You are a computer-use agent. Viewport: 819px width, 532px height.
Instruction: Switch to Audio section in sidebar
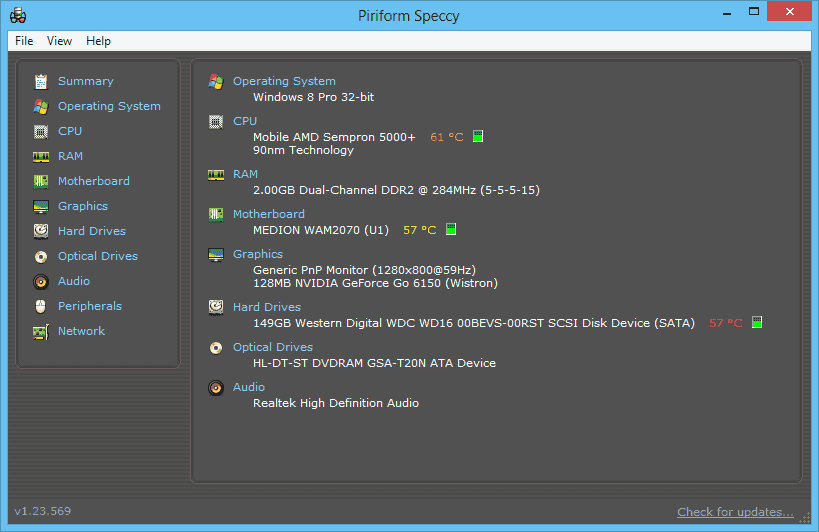(x=74, y=281)
